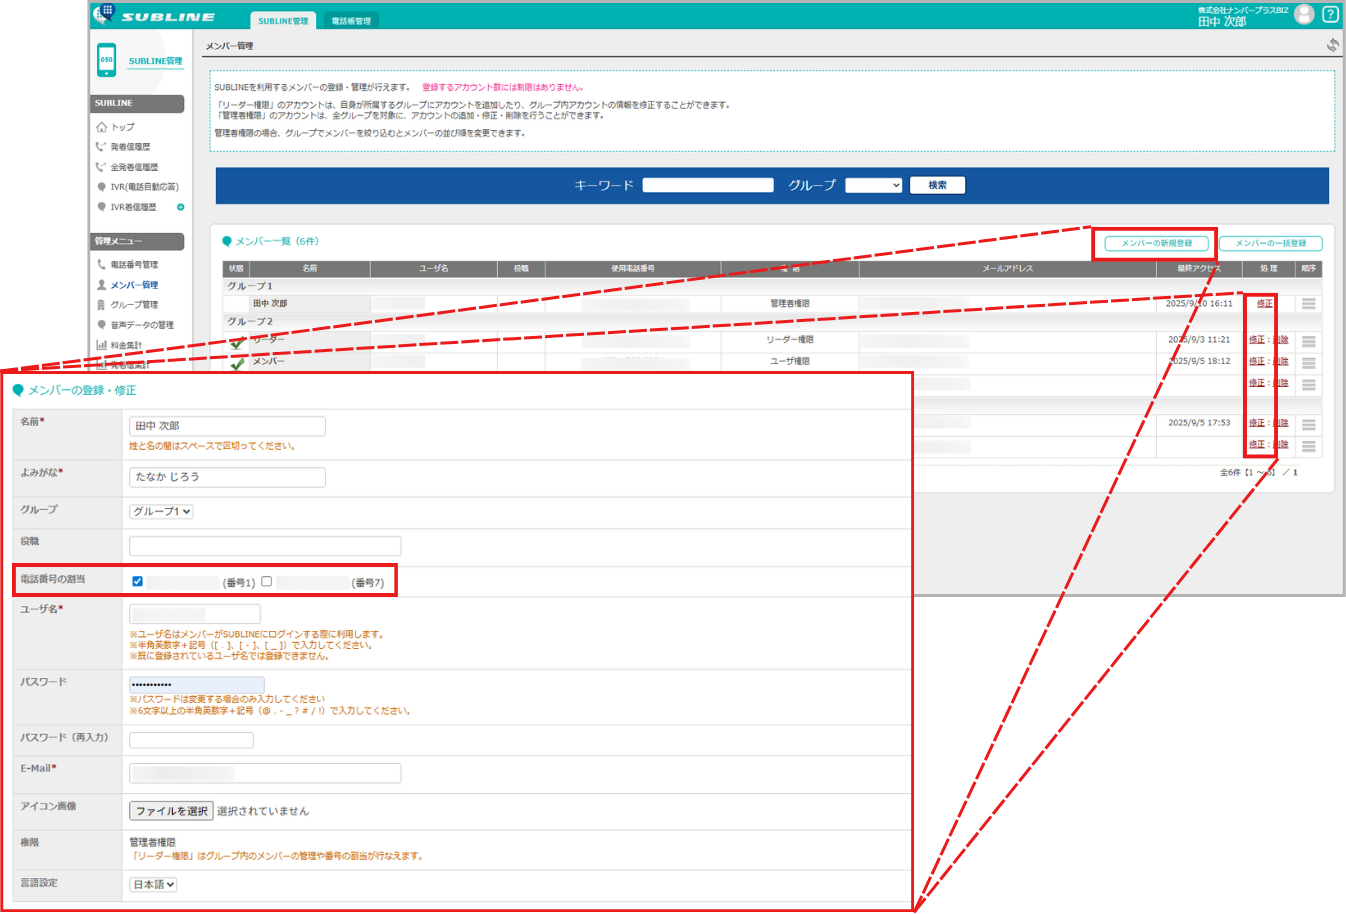The image size is (1346, 914).
Task: Open the user profile avatar icon
Action: click(1304, 14)
